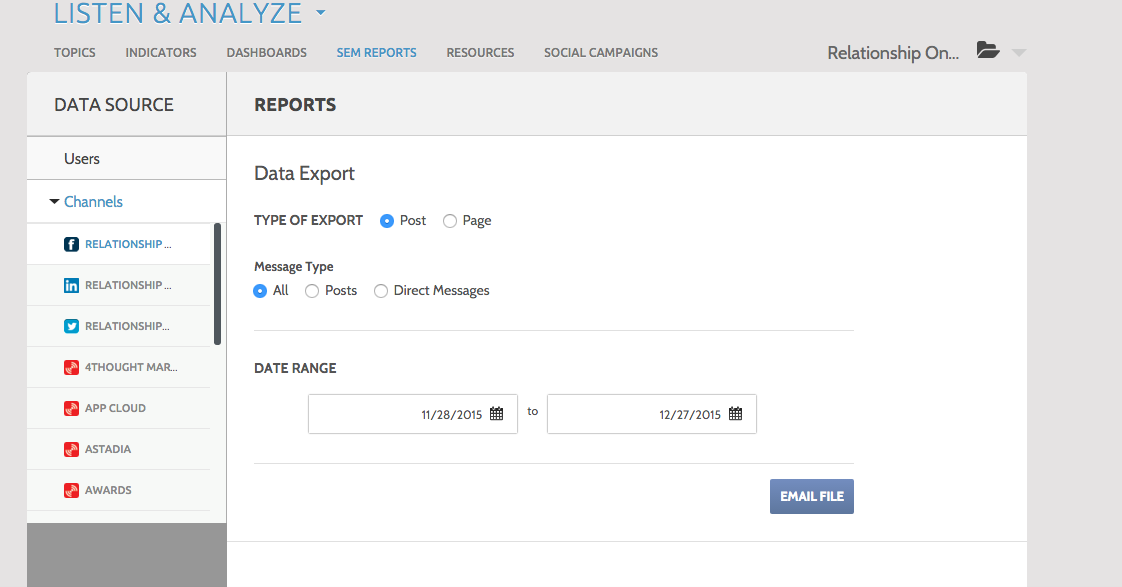
Task: Click the Astadia feed icon
Action: [71, 450]
